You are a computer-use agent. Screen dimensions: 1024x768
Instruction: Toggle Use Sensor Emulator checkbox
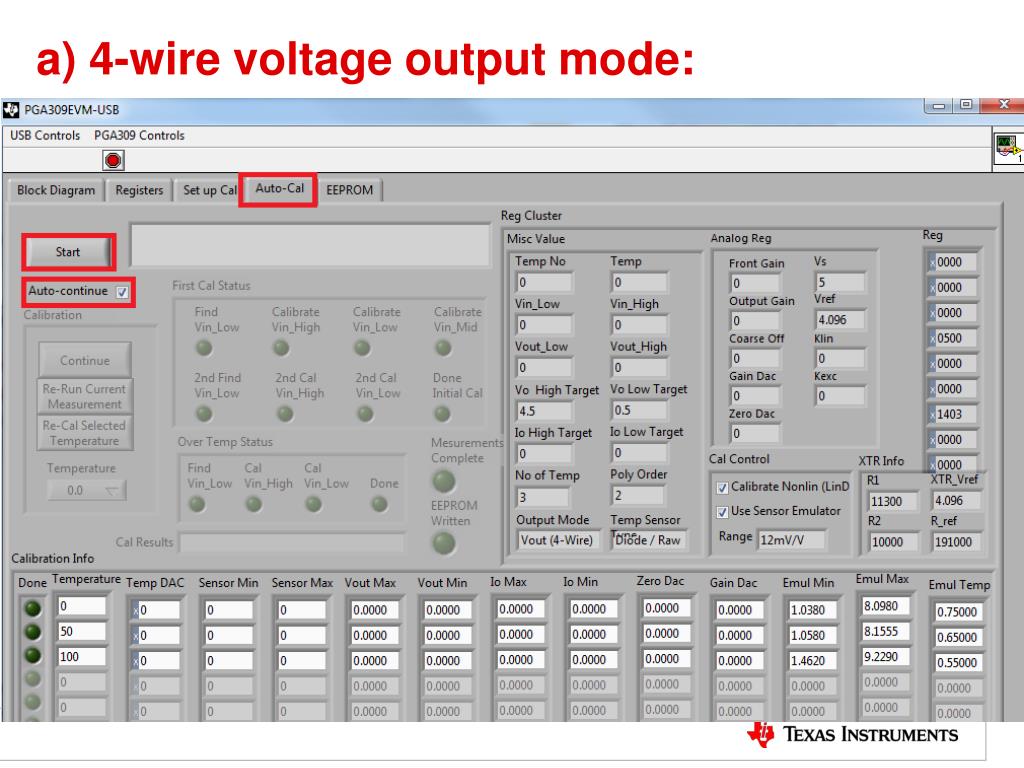coord(722,512)
